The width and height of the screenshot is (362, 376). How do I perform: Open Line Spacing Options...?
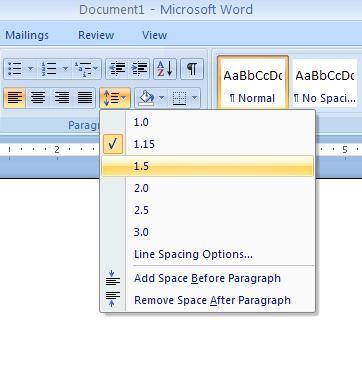207,254
